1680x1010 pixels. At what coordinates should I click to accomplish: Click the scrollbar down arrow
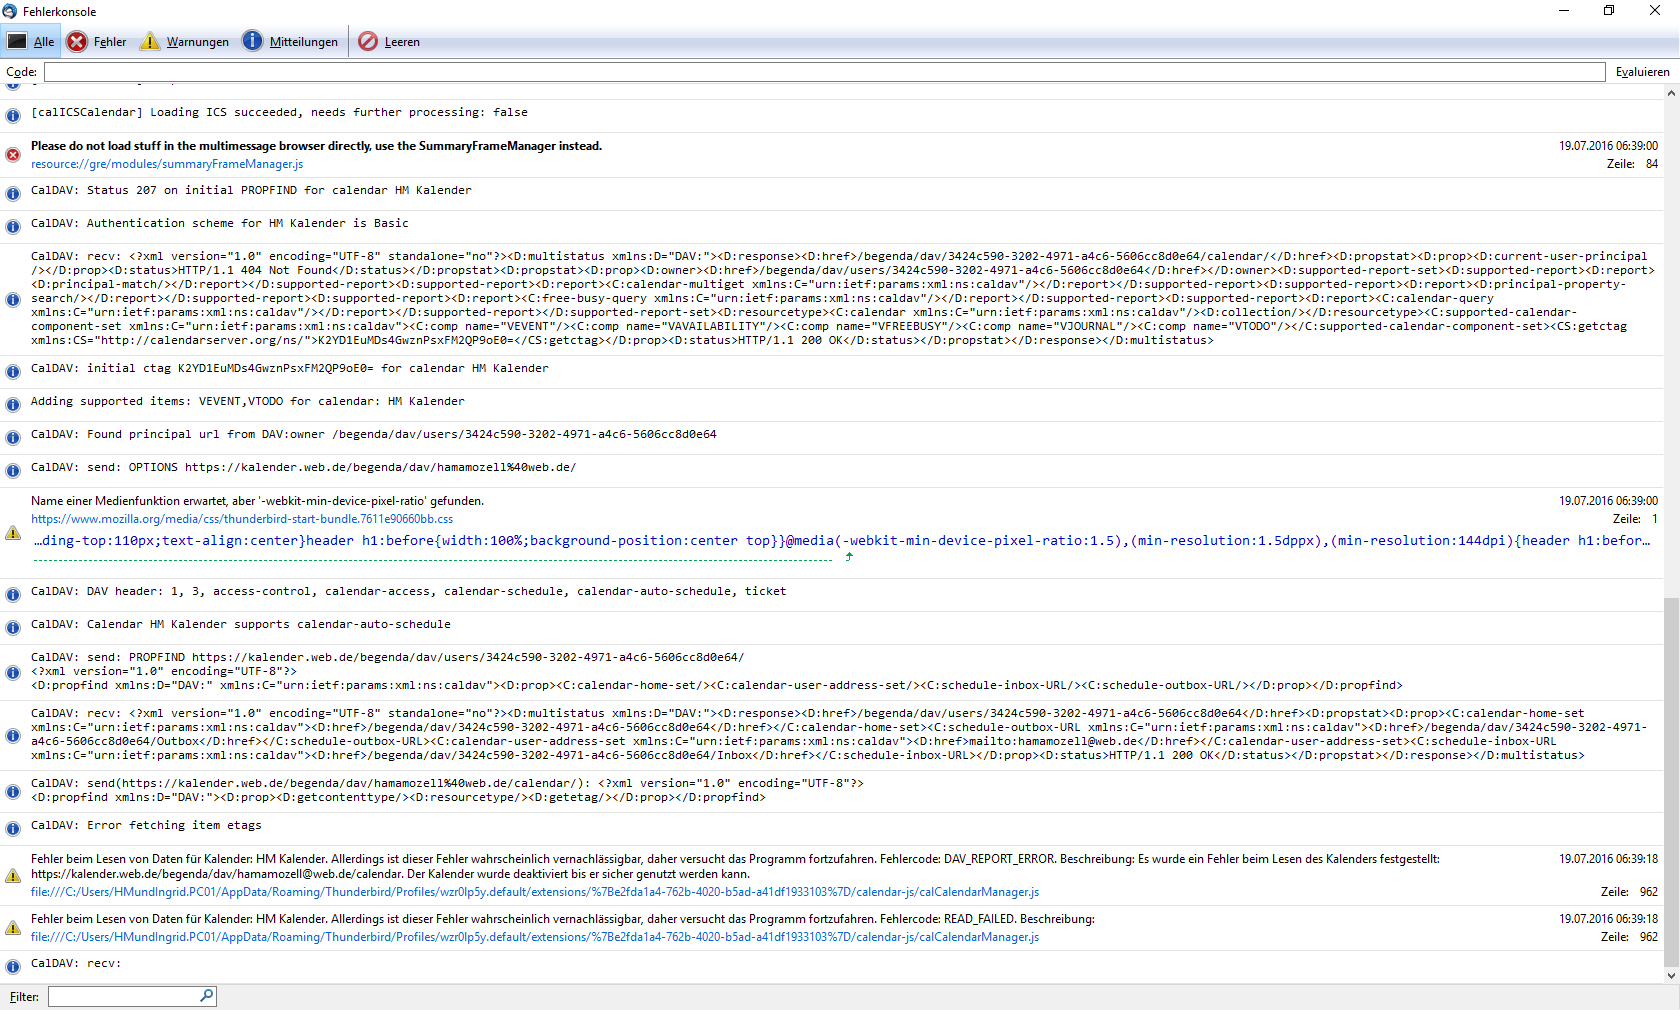coord(1671,976)
